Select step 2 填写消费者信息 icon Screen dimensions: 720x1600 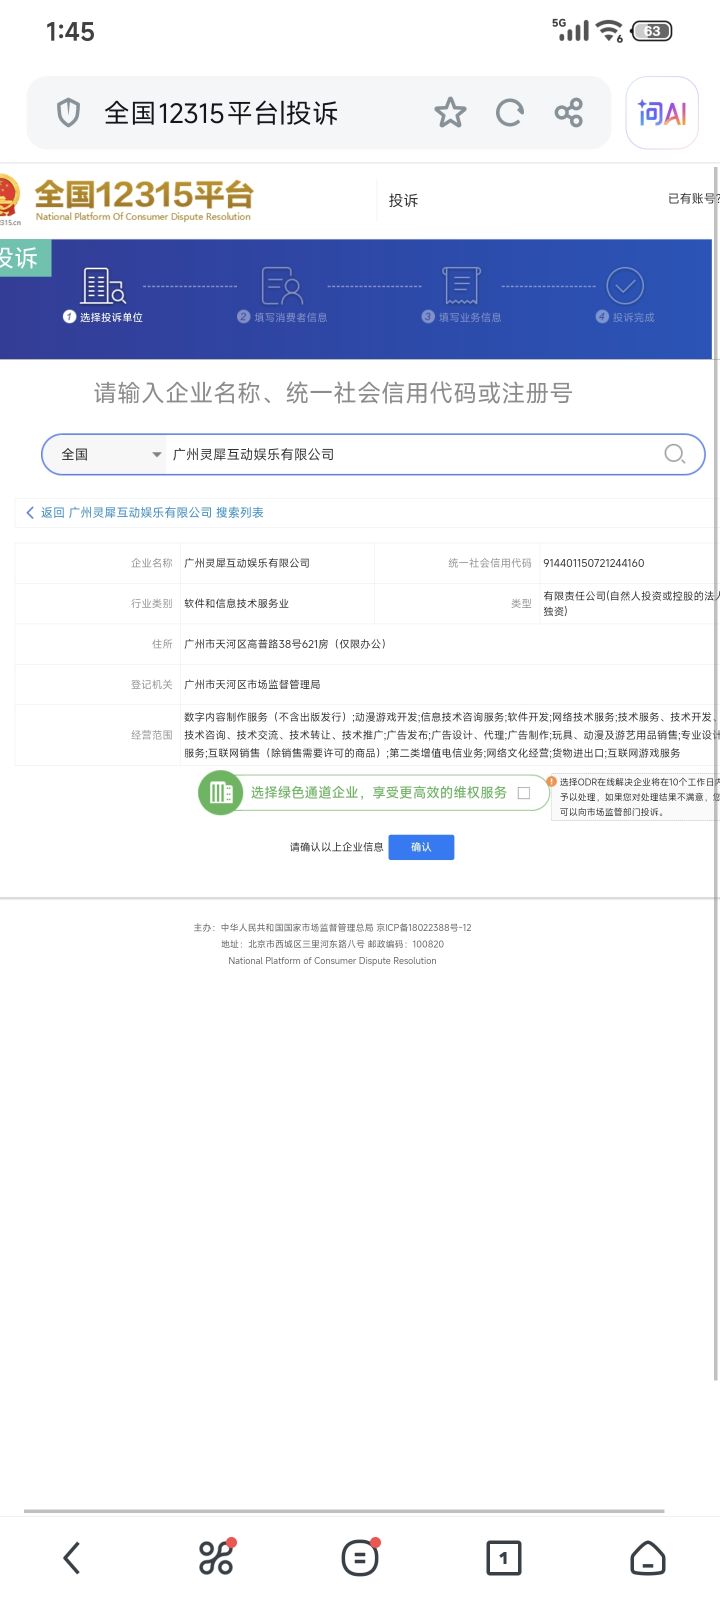[282, 286]
